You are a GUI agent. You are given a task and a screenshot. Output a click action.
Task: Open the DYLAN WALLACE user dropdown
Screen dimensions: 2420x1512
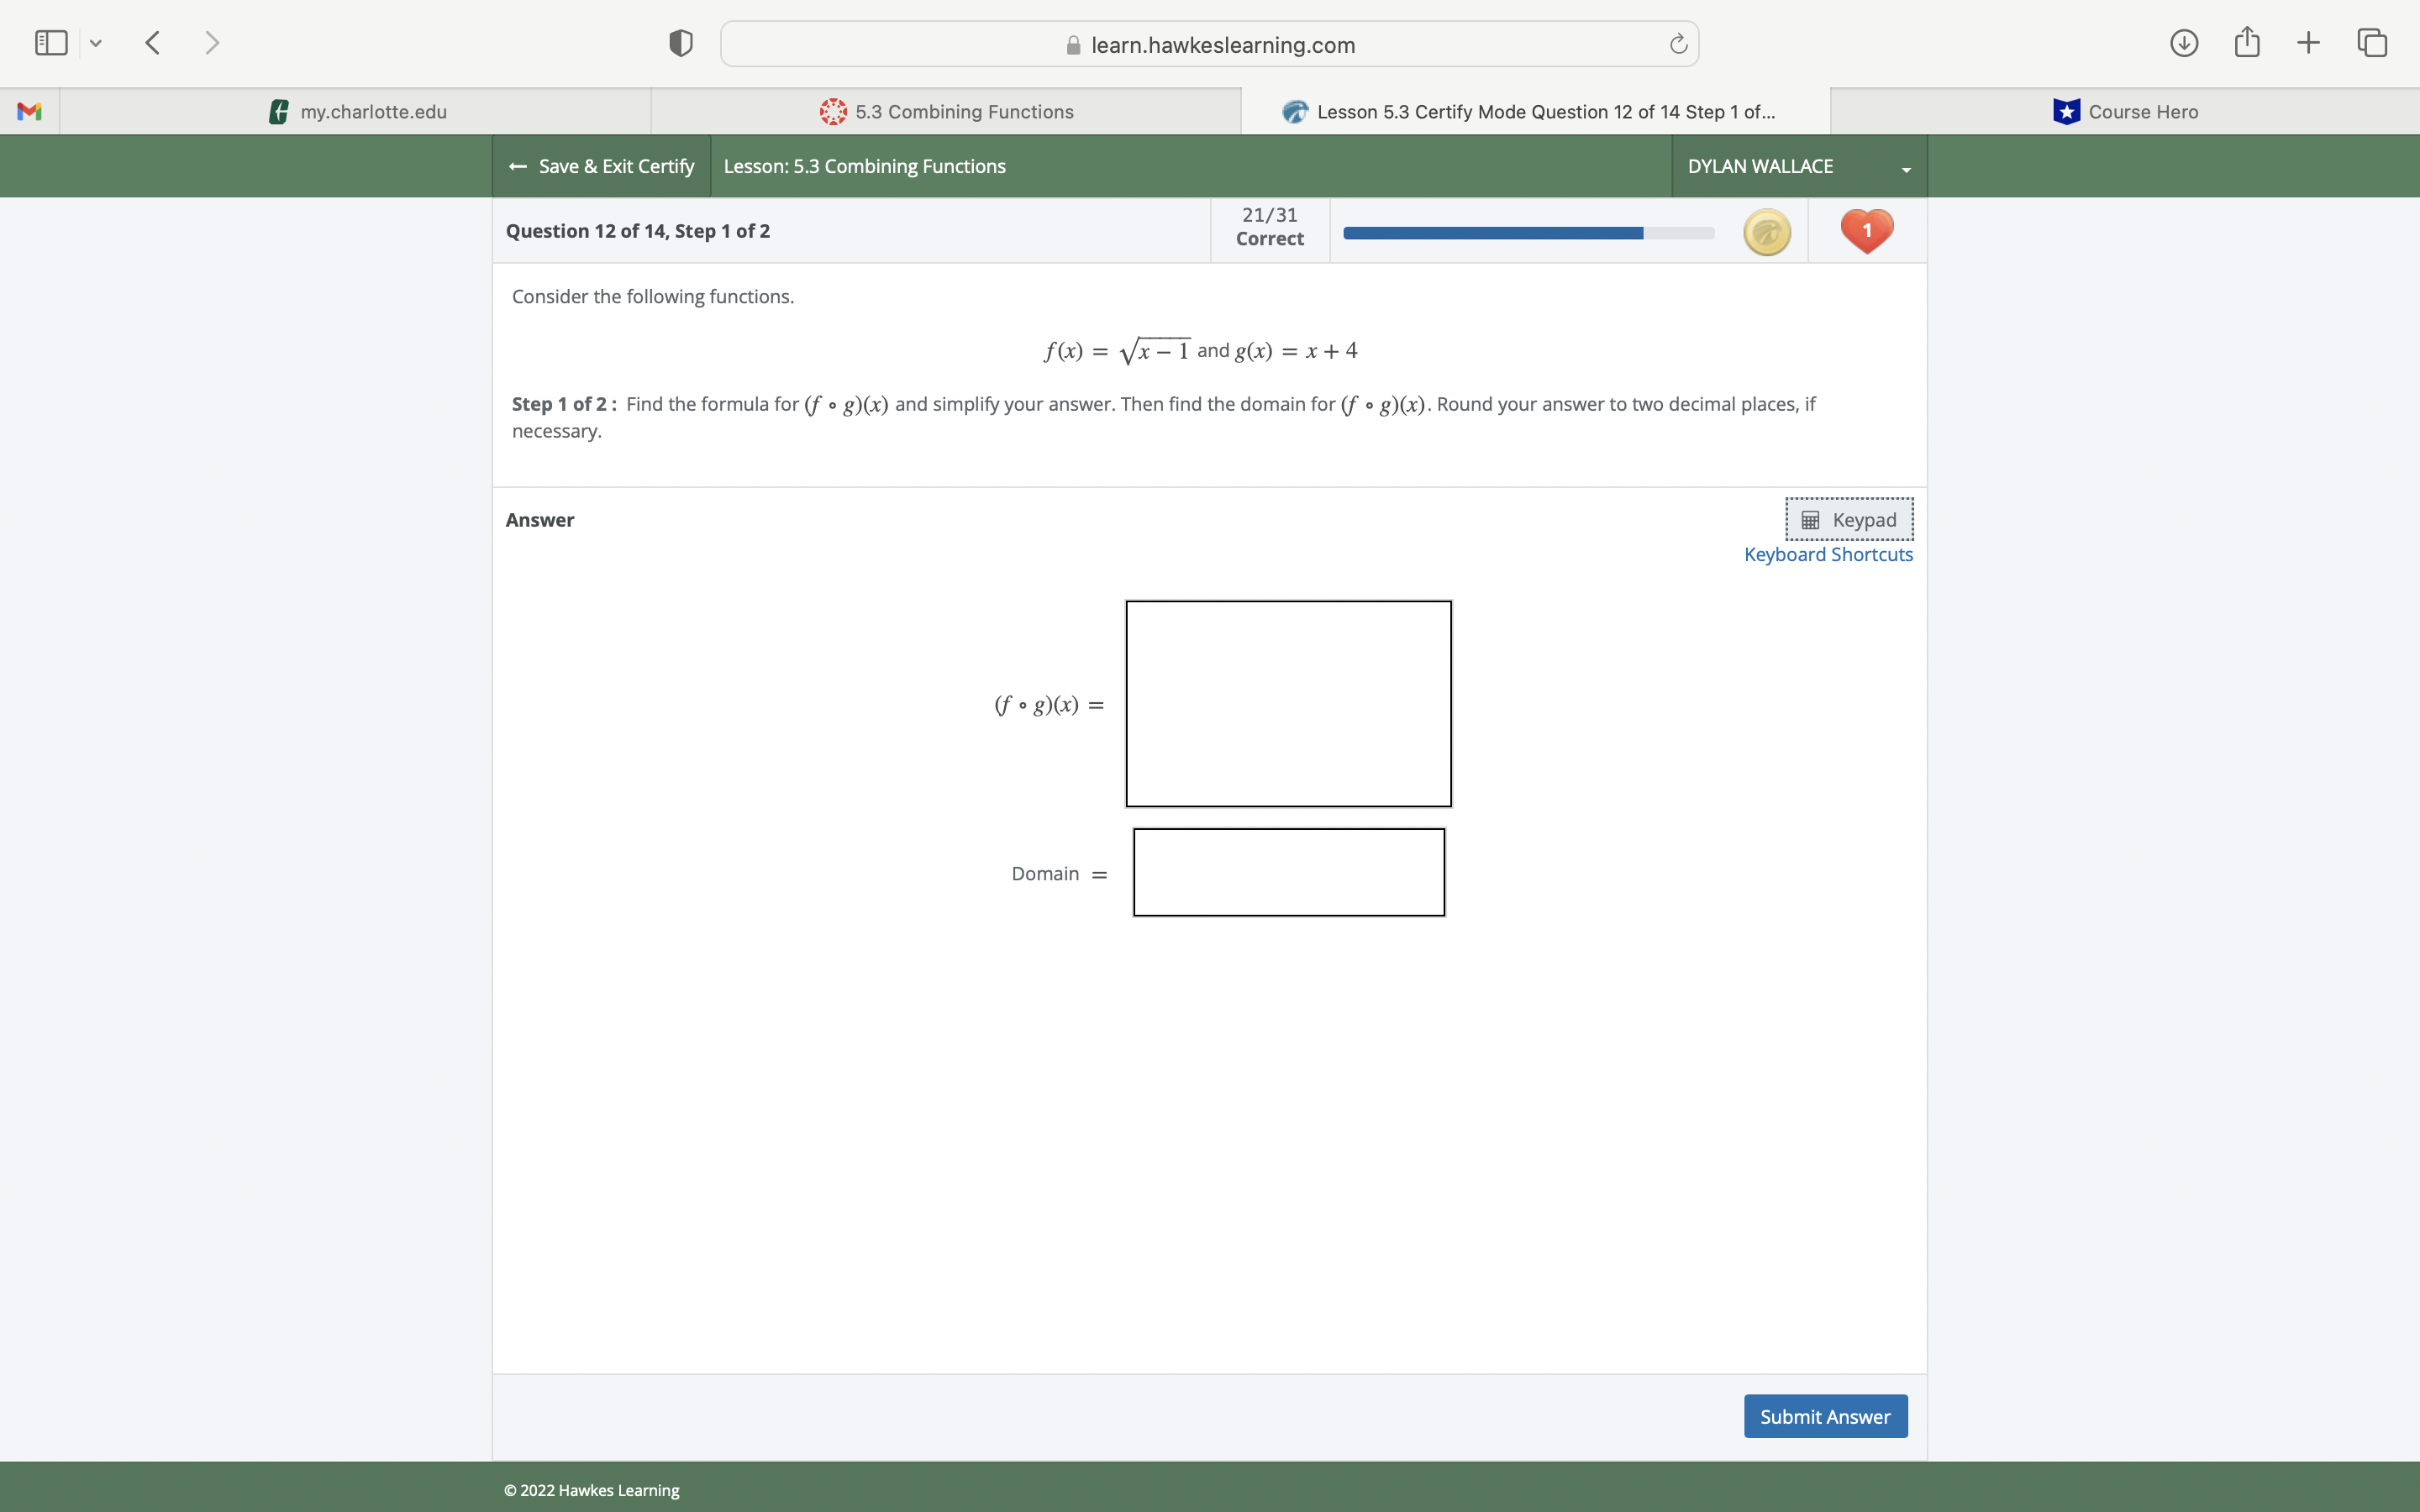[x=1798, y=166]
